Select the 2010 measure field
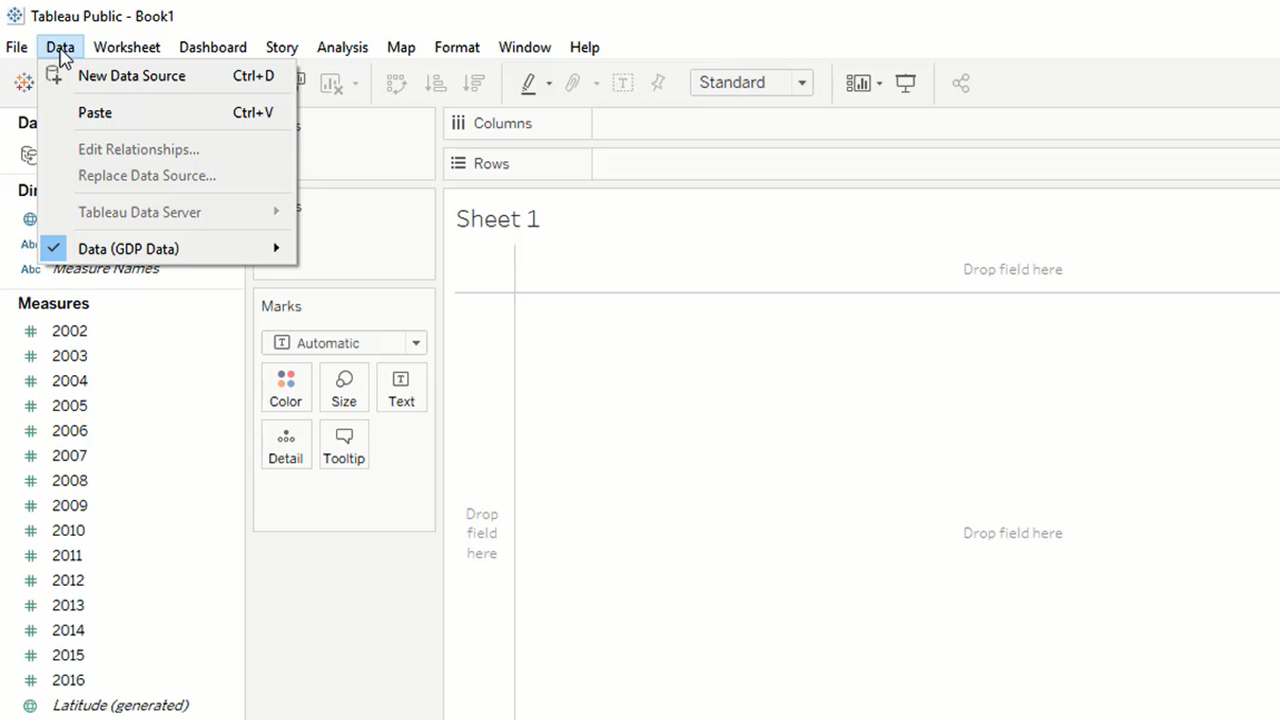Viewport: 1280px width, 720px height. (68, 531)
